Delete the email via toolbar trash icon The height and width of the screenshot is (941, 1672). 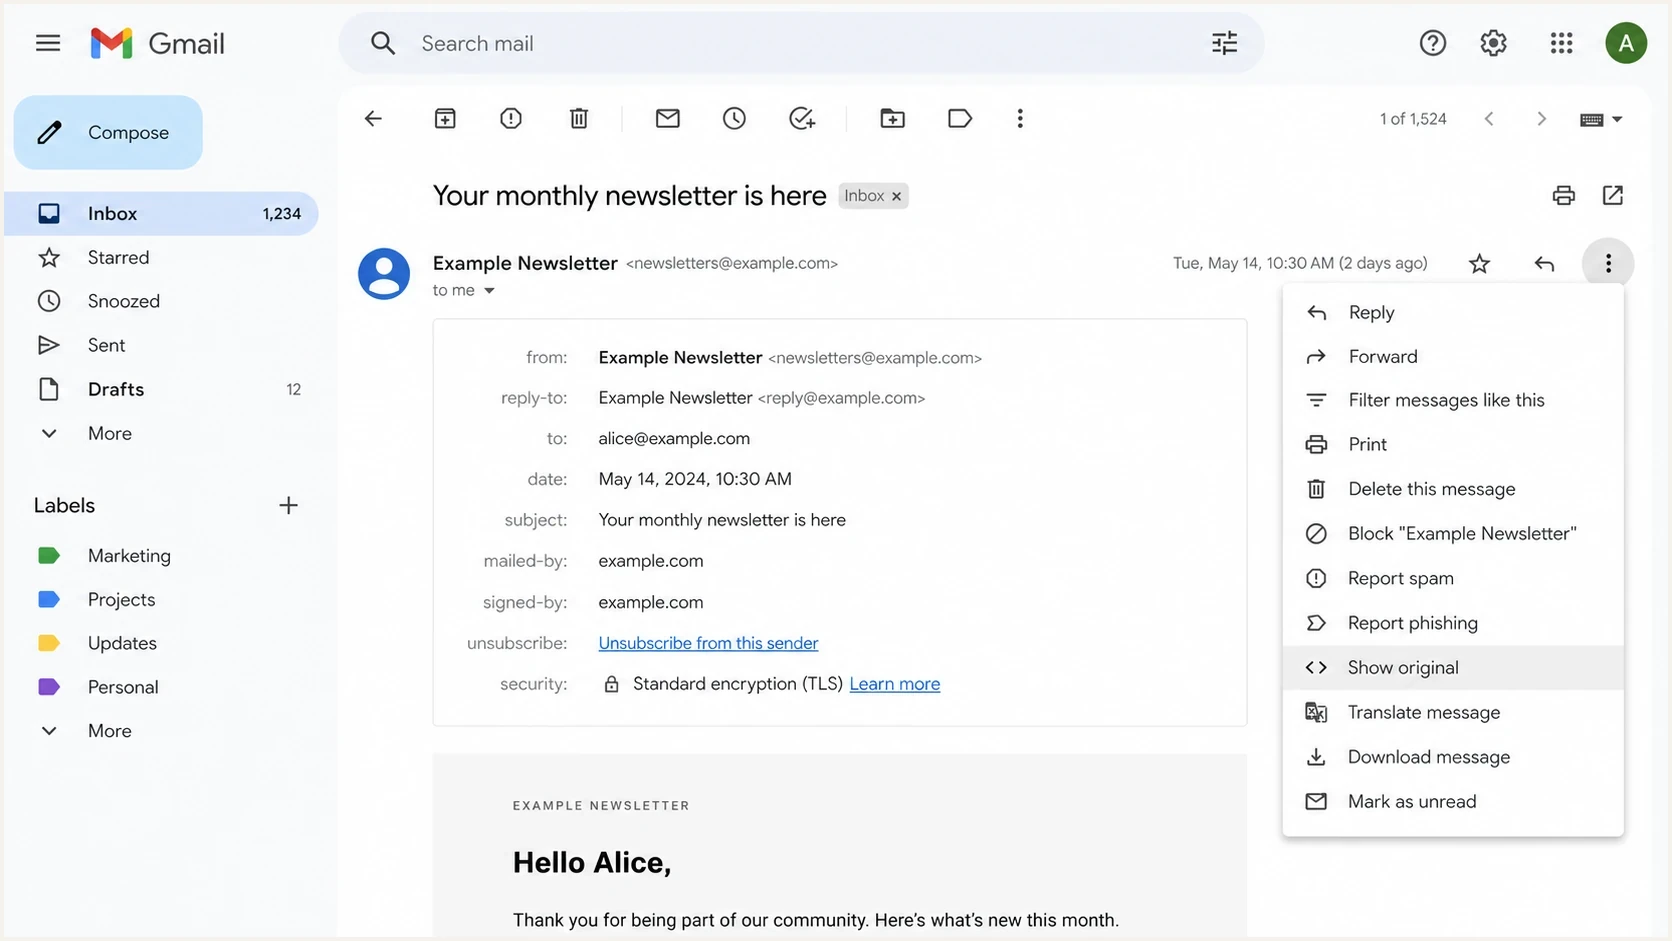point(579,118)
